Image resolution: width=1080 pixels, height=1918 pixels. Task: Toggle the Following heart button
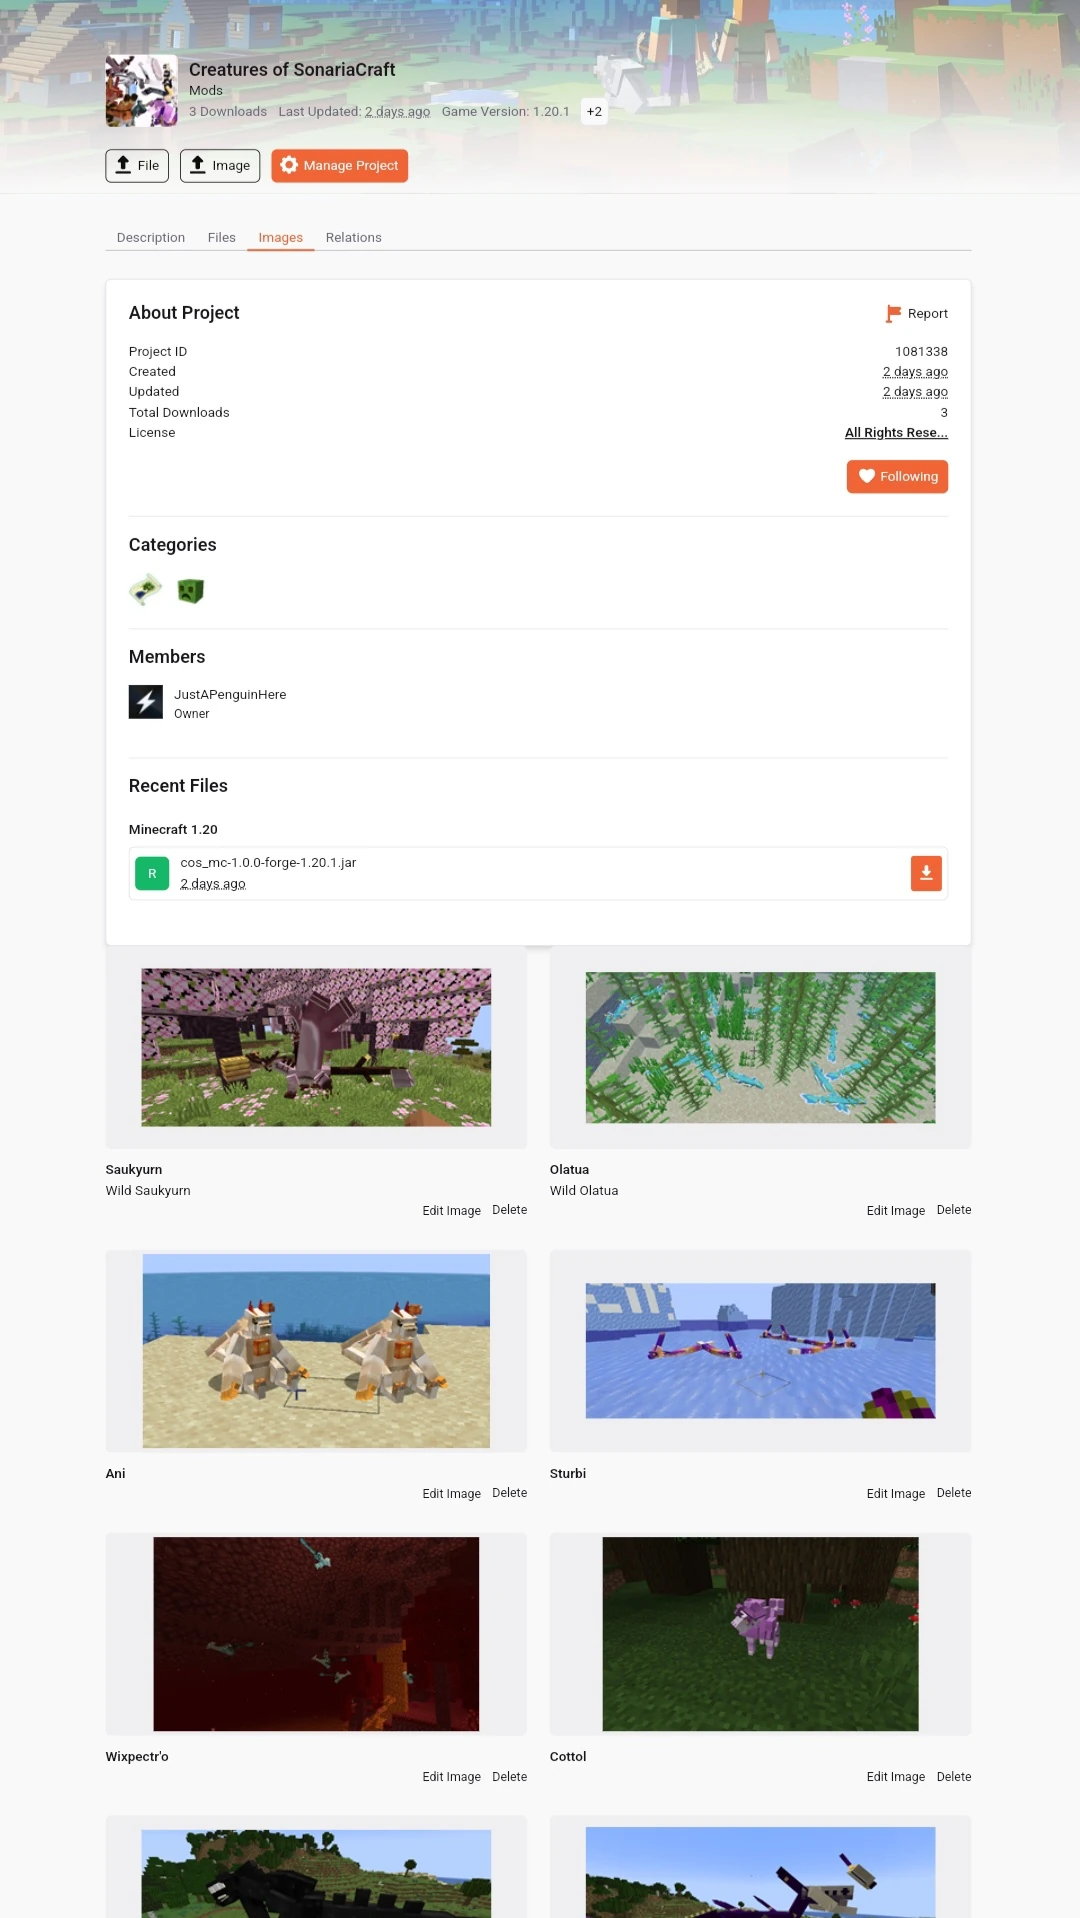tap(897, 477)
